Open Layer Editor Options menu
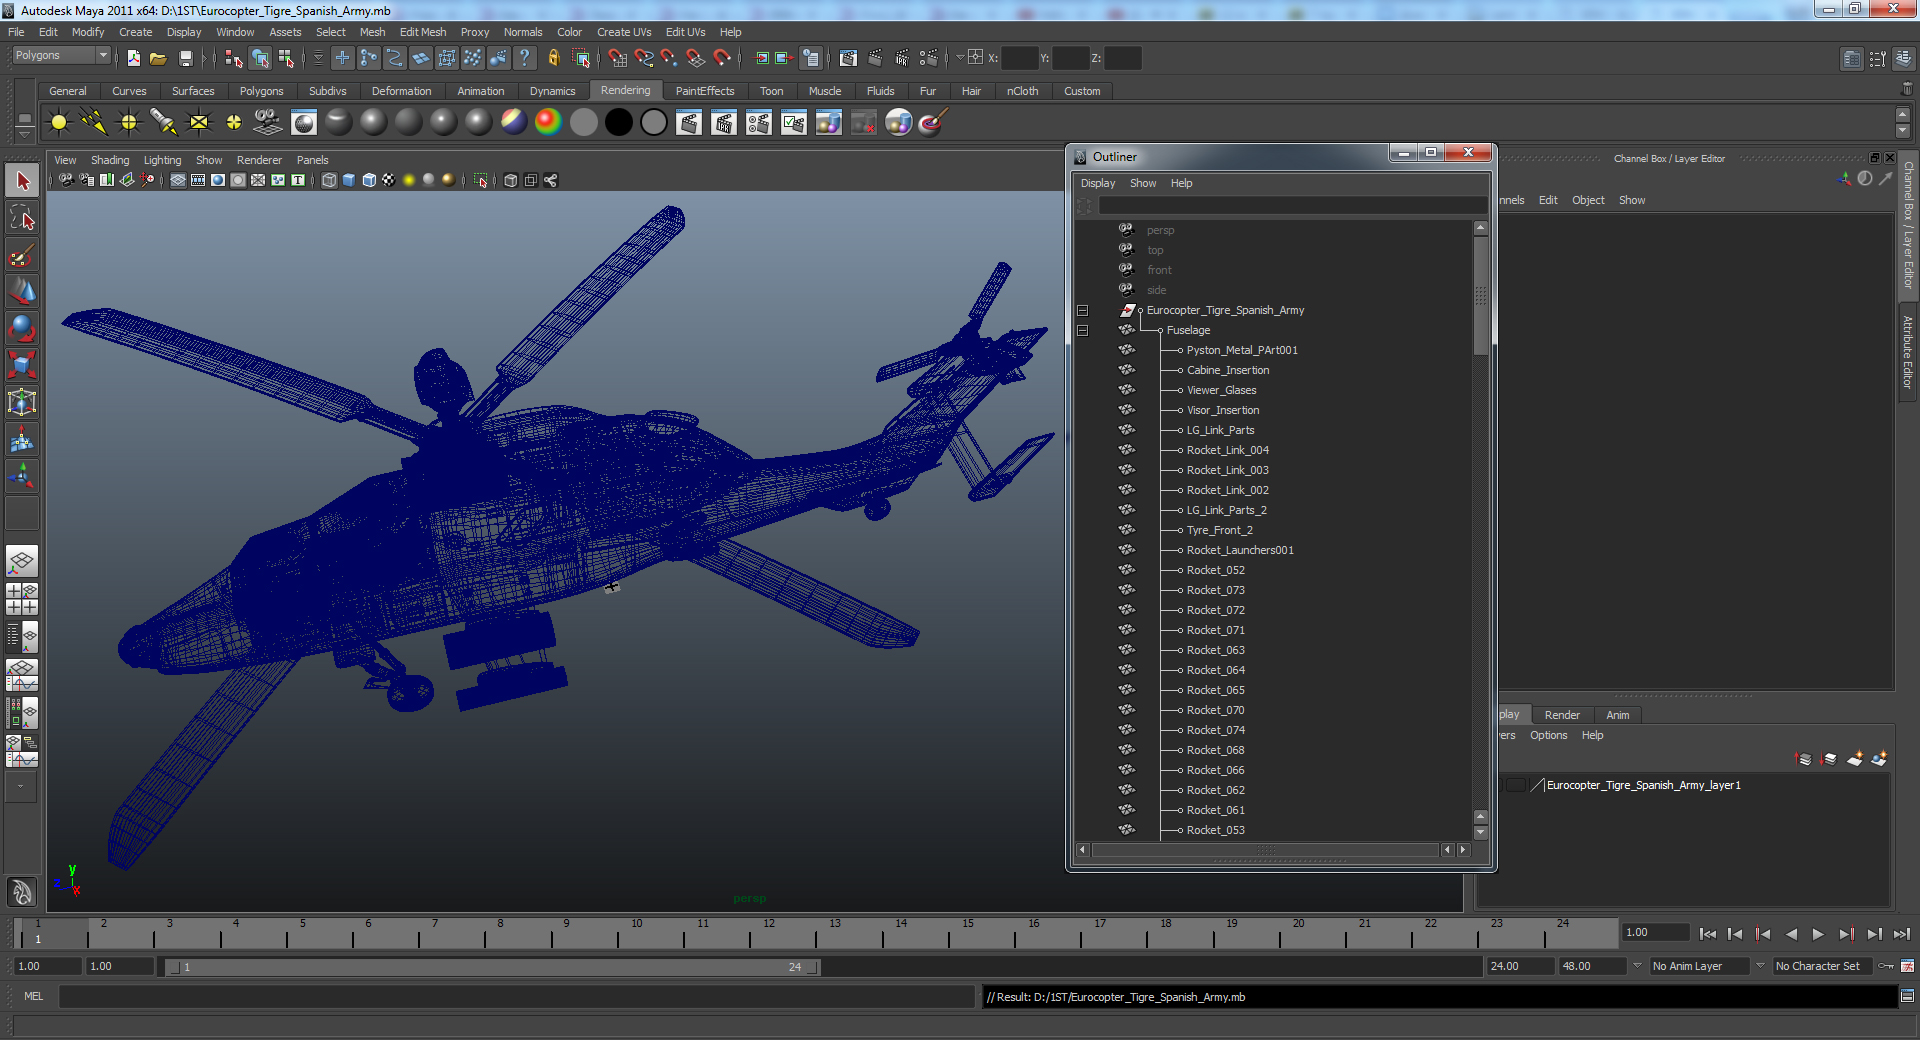 (x=1548, y=735)
